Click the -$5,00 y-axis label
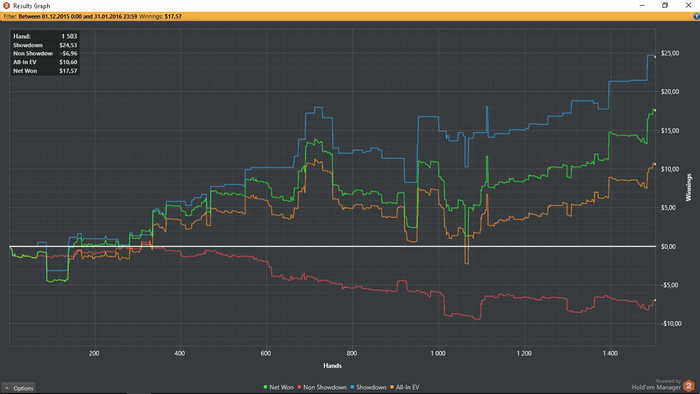The height and width of the screenshot is (394, 700). click(670, 285)
